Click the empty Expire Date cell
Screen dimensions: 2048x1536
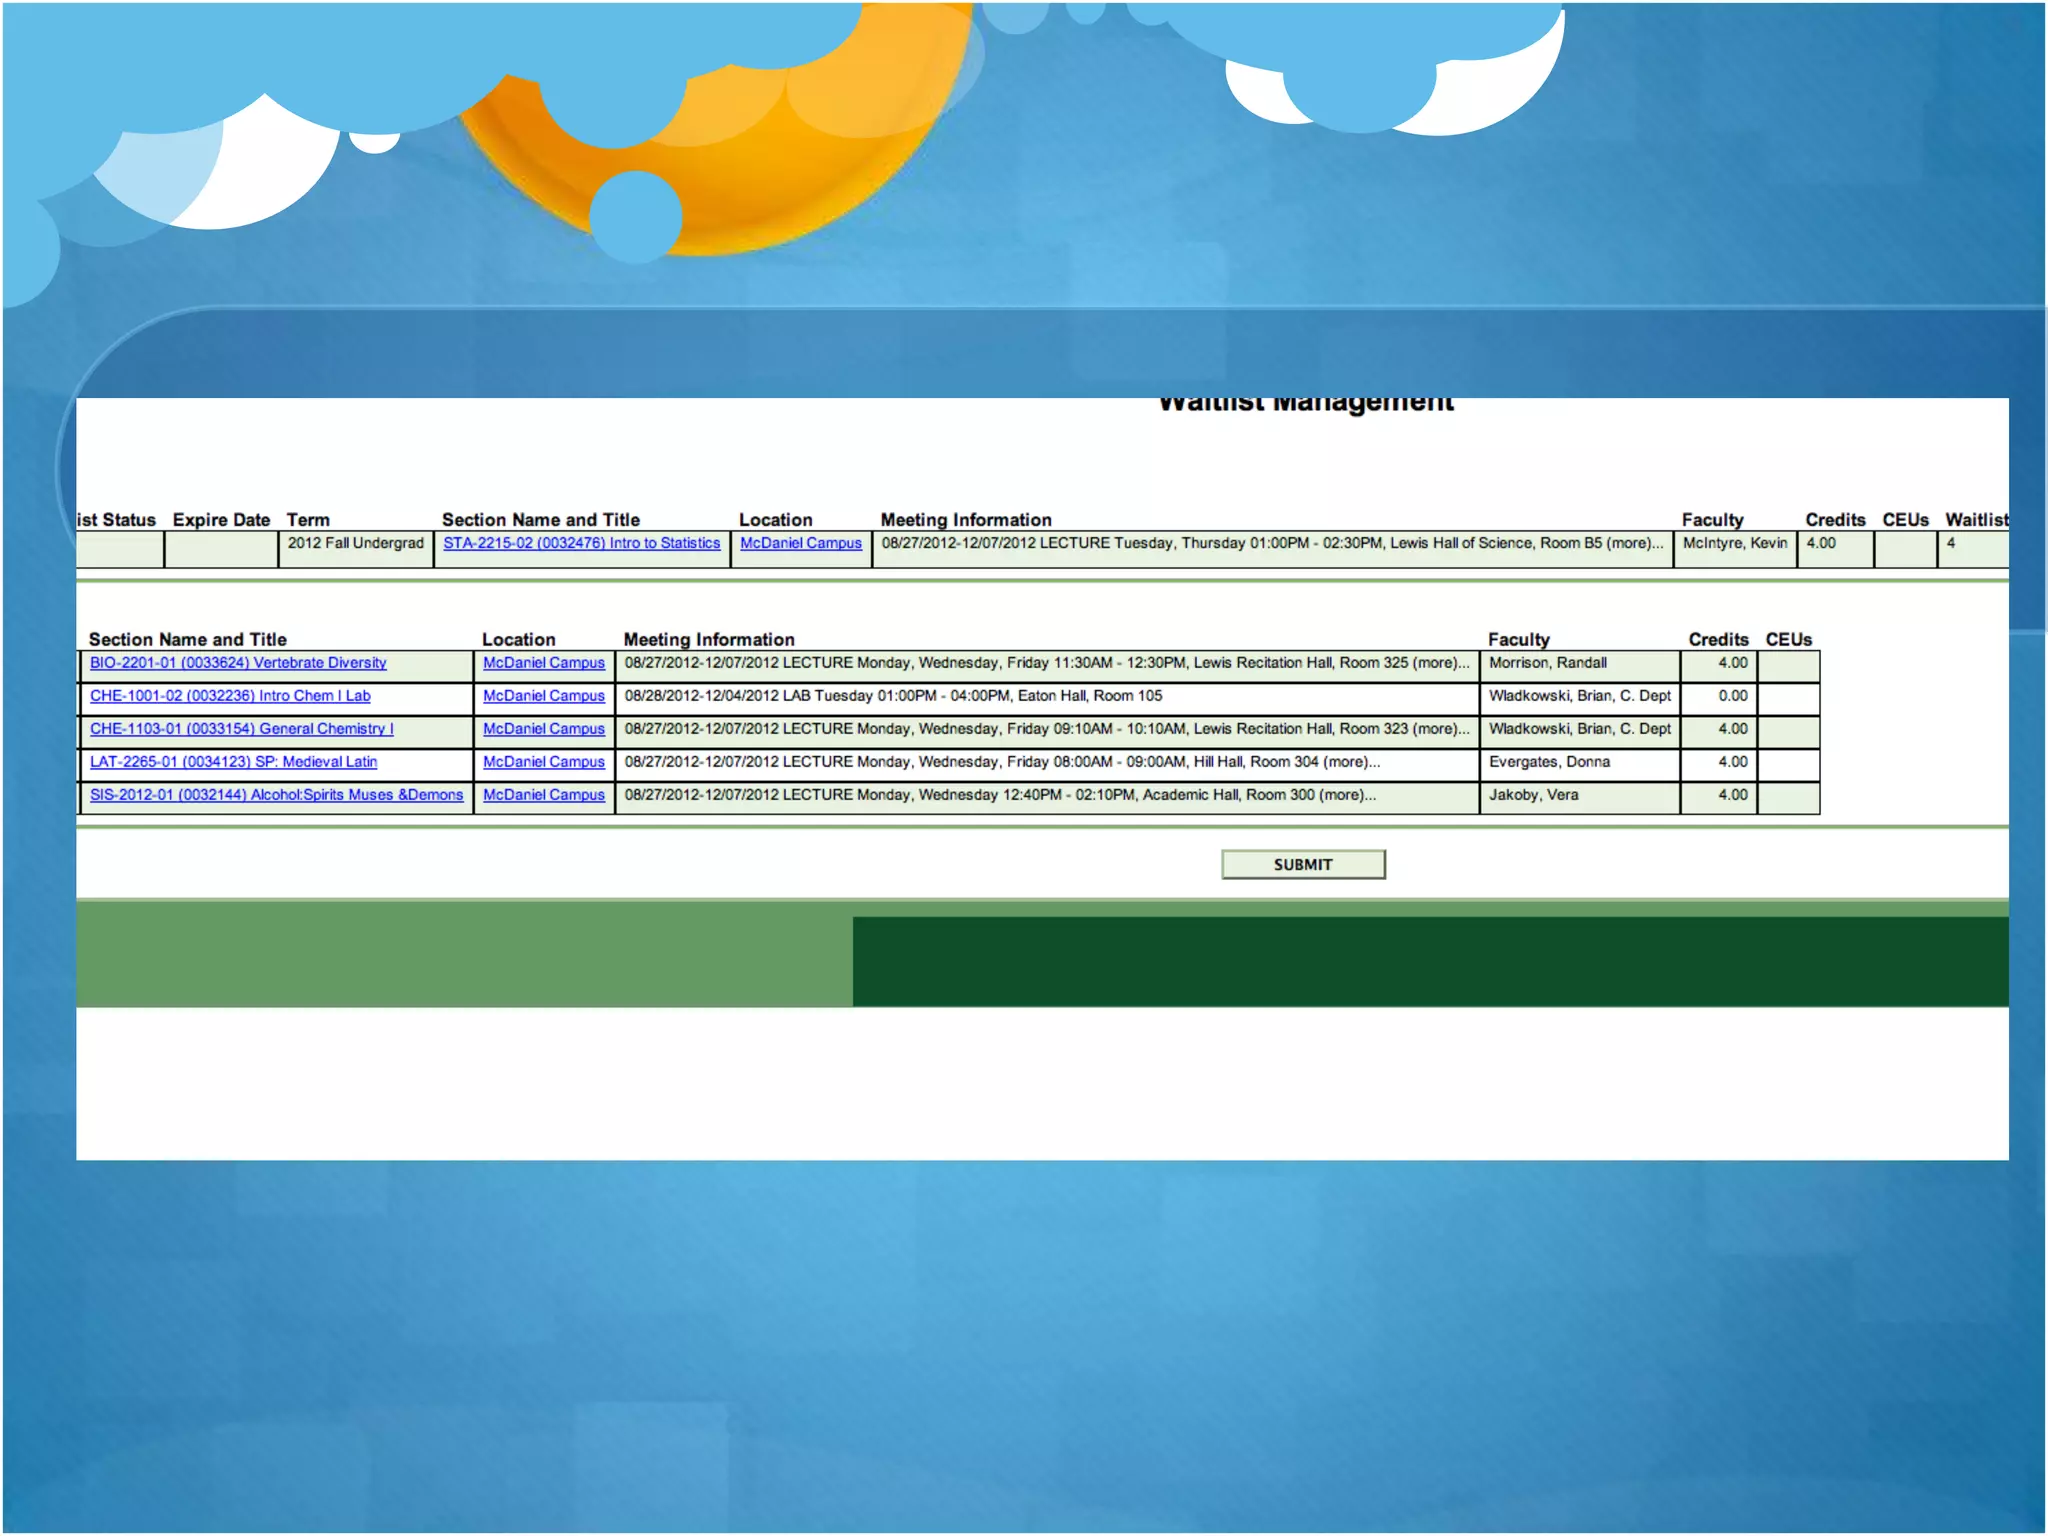click(220, 549)
